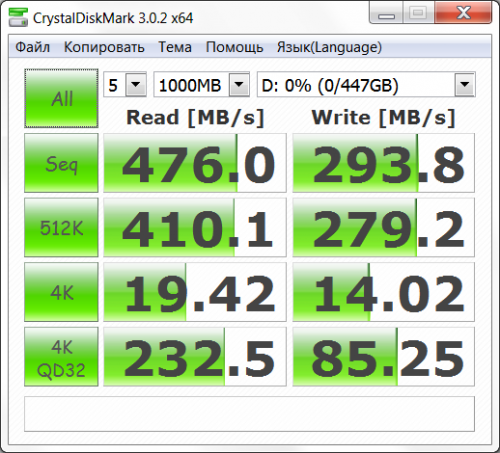This screenshot has width=500, height=453.
Task: Open the Файл menu
Action: [33, 47]
